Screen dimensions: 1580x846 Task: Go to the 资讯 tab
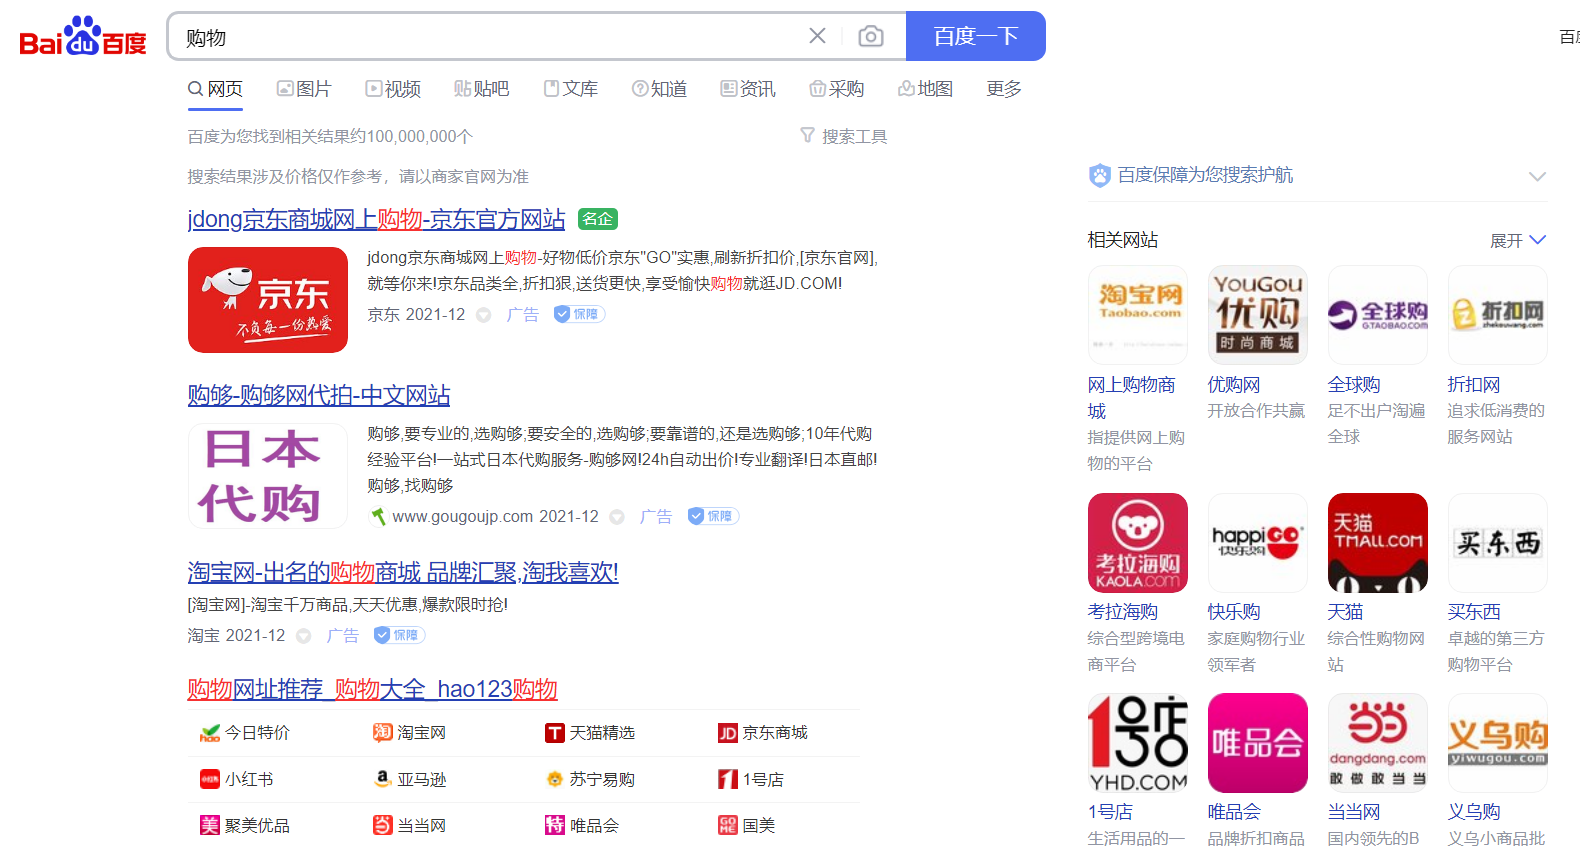coord(748,89)
